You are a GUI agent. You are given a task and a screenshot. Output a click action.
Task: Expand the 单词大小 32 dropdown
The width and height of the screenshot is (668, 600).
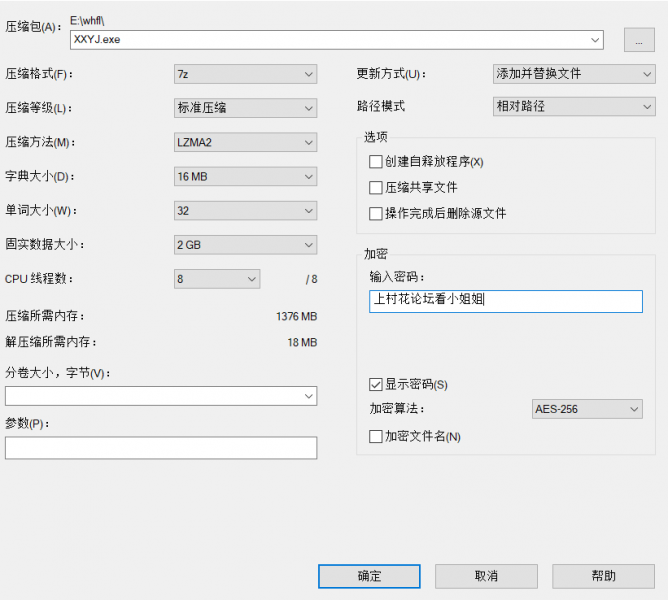pos(245,211)
